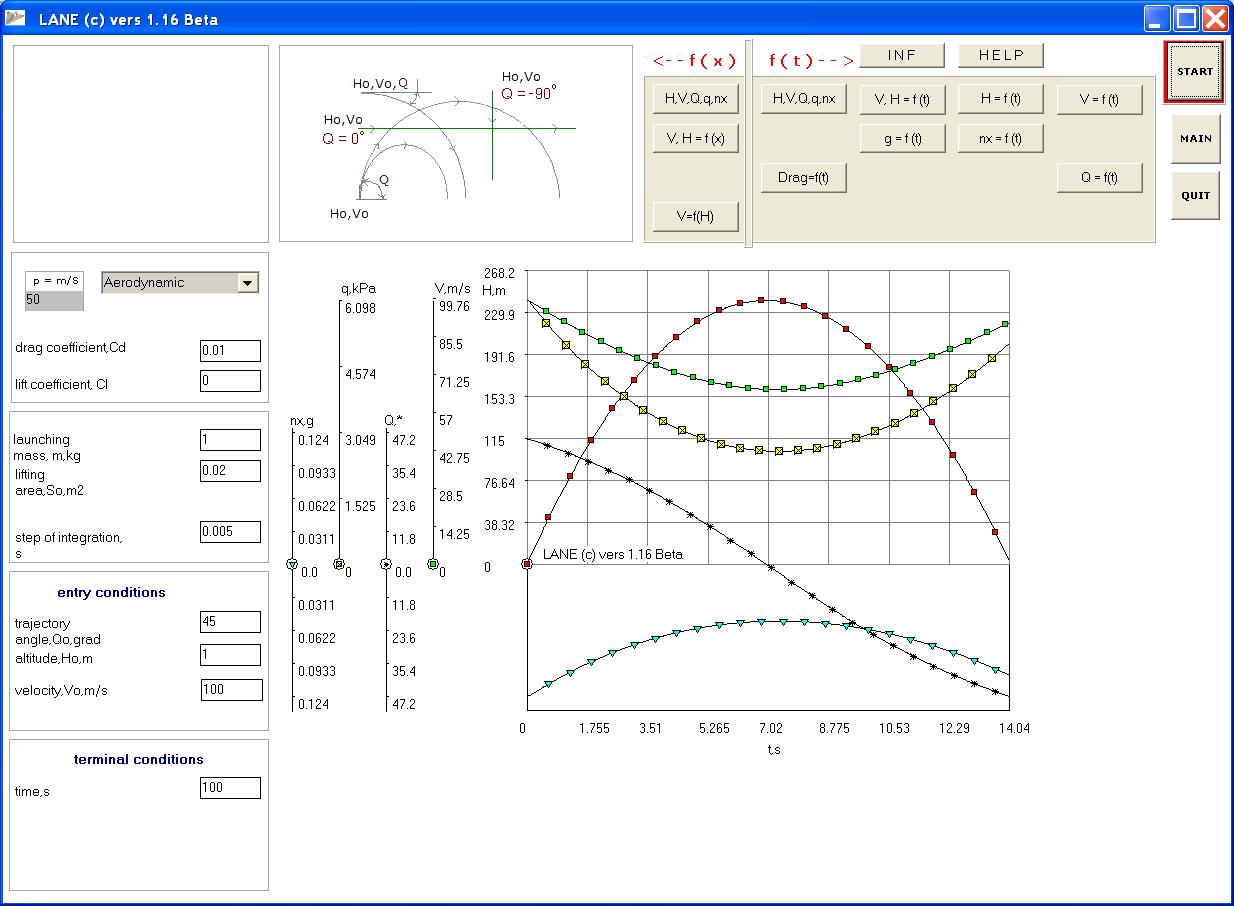This screenshot has width=1234, height=906.
Task: Click the drag coefficient Cd input field
Action: [x=230, y=351]
